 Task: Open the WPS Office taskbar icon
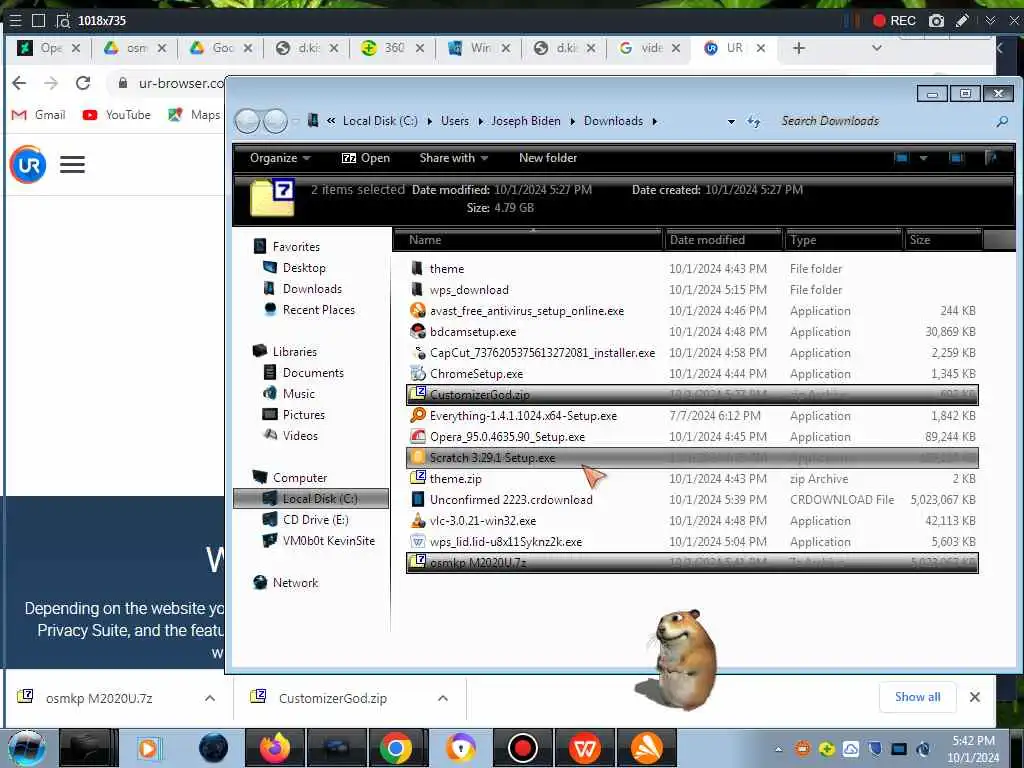[x=584, y=748]
